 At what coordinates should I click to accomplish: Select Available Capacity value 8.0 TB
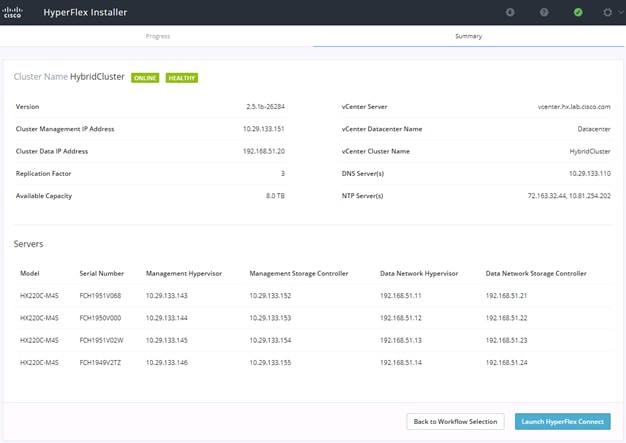tap(275, 196)
